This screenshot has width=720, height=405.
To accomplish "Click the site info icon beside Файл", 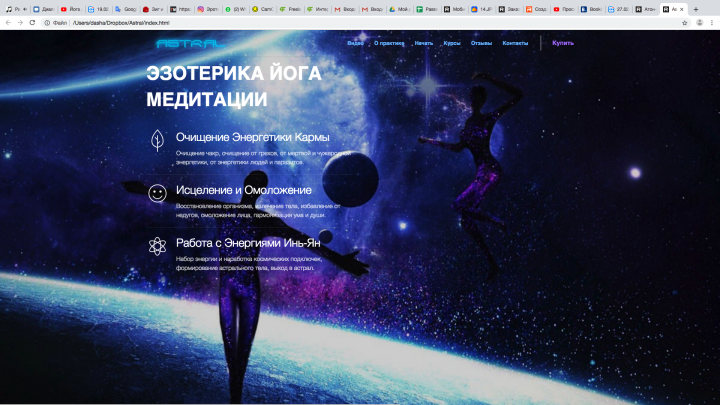I will click(47, 22).
